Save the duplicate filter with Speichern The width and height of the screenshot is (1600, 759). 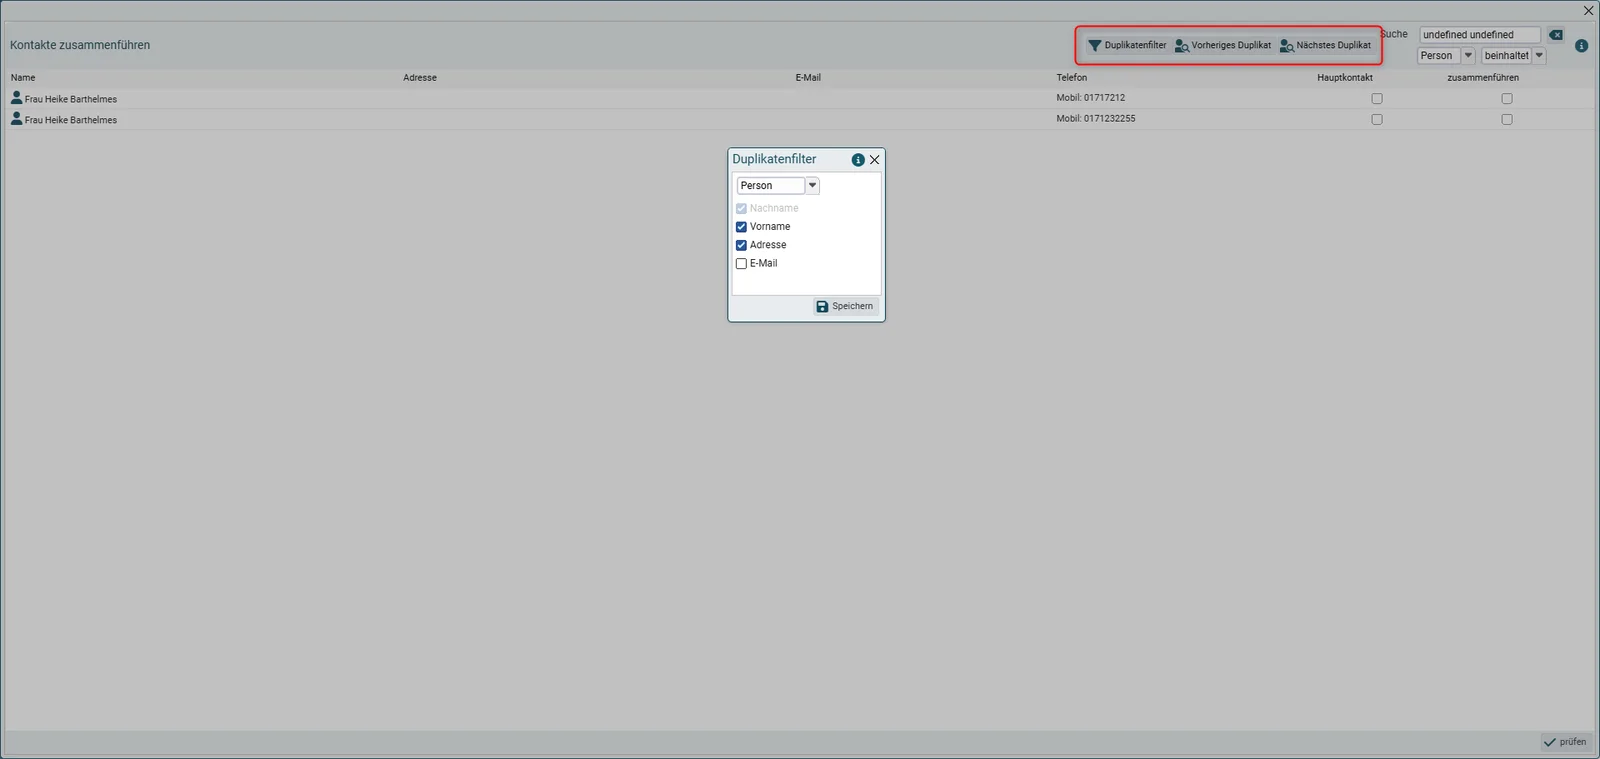(x=845, y=306)
